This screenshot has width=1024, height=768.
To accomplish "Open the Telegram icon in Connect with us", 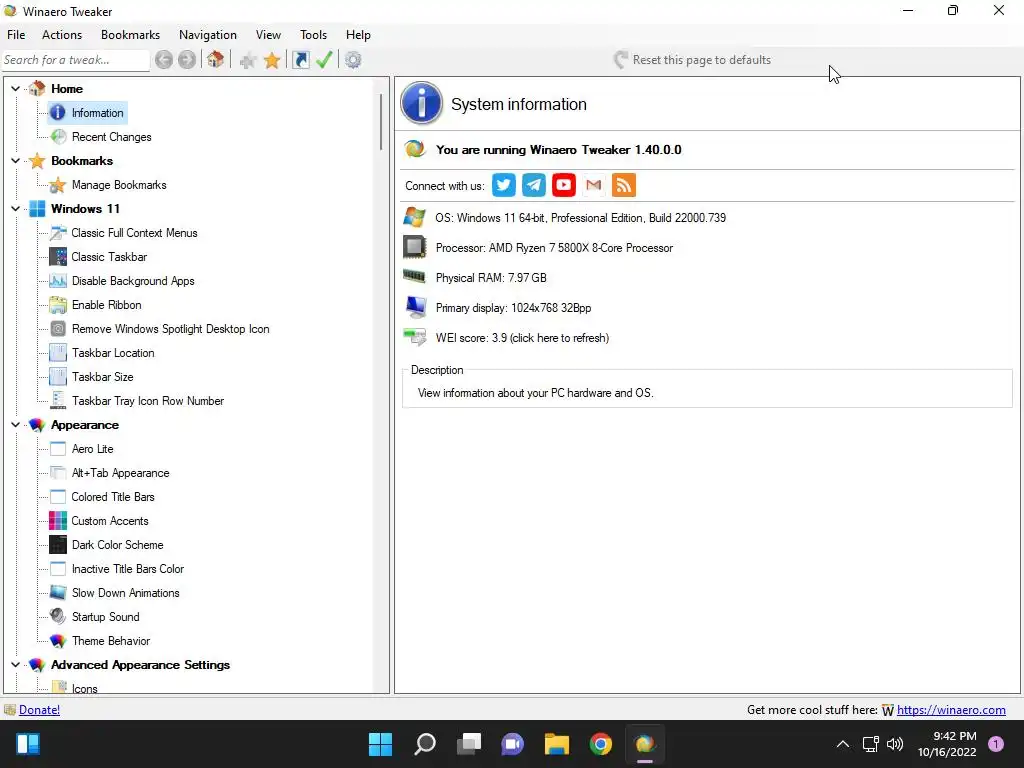I will (534, 185).
